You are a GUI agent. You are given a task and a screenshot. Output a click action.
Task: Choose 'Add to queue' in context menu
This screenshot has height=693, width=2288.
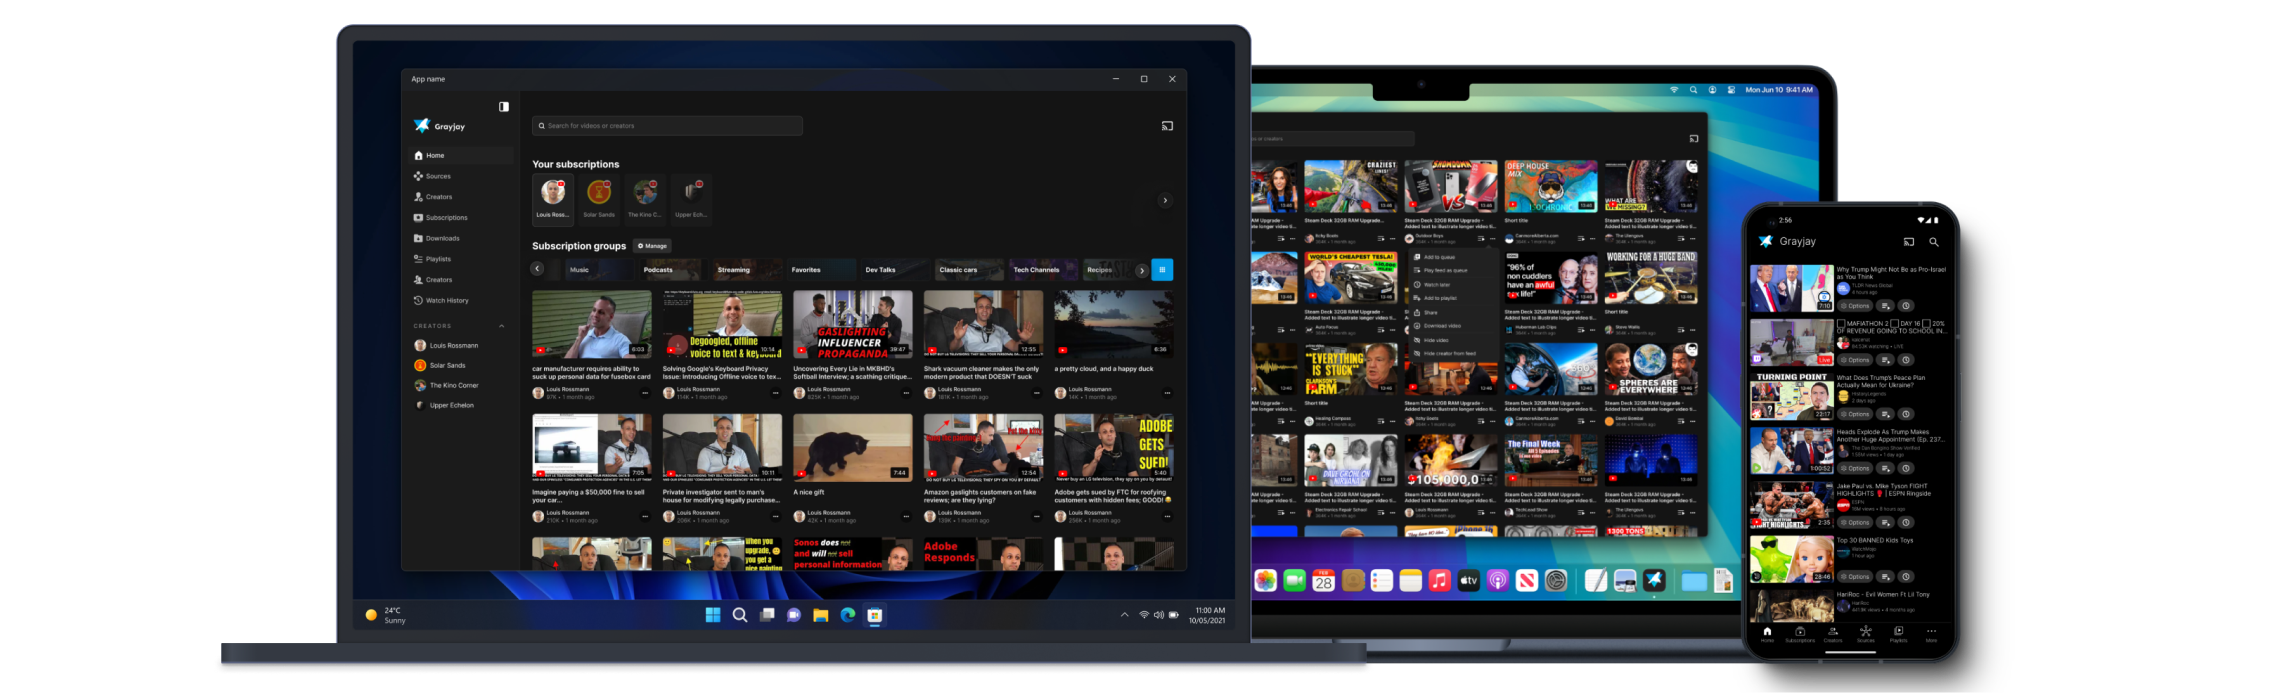click(x=1440, y=257)
